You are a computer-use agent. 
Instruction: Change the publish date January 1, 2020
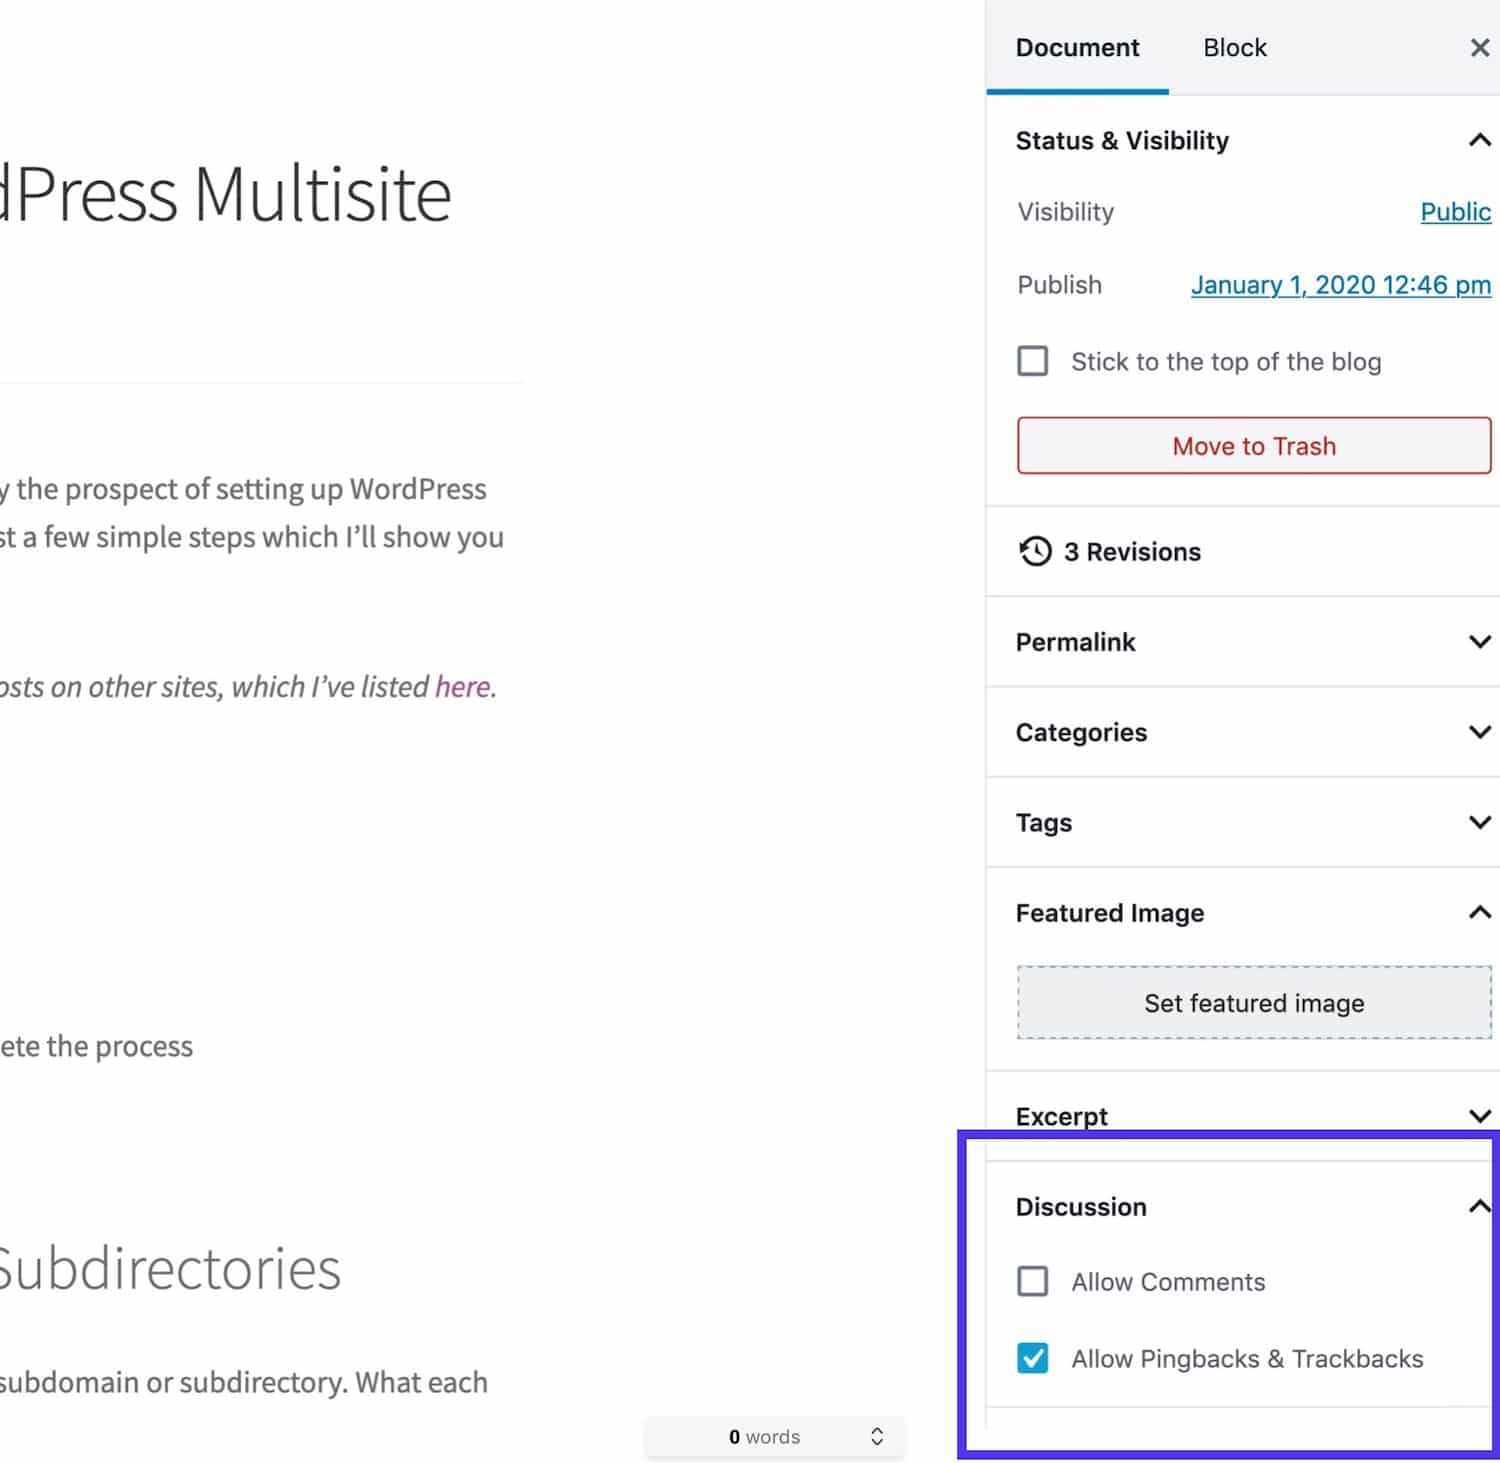(1340, 285)
